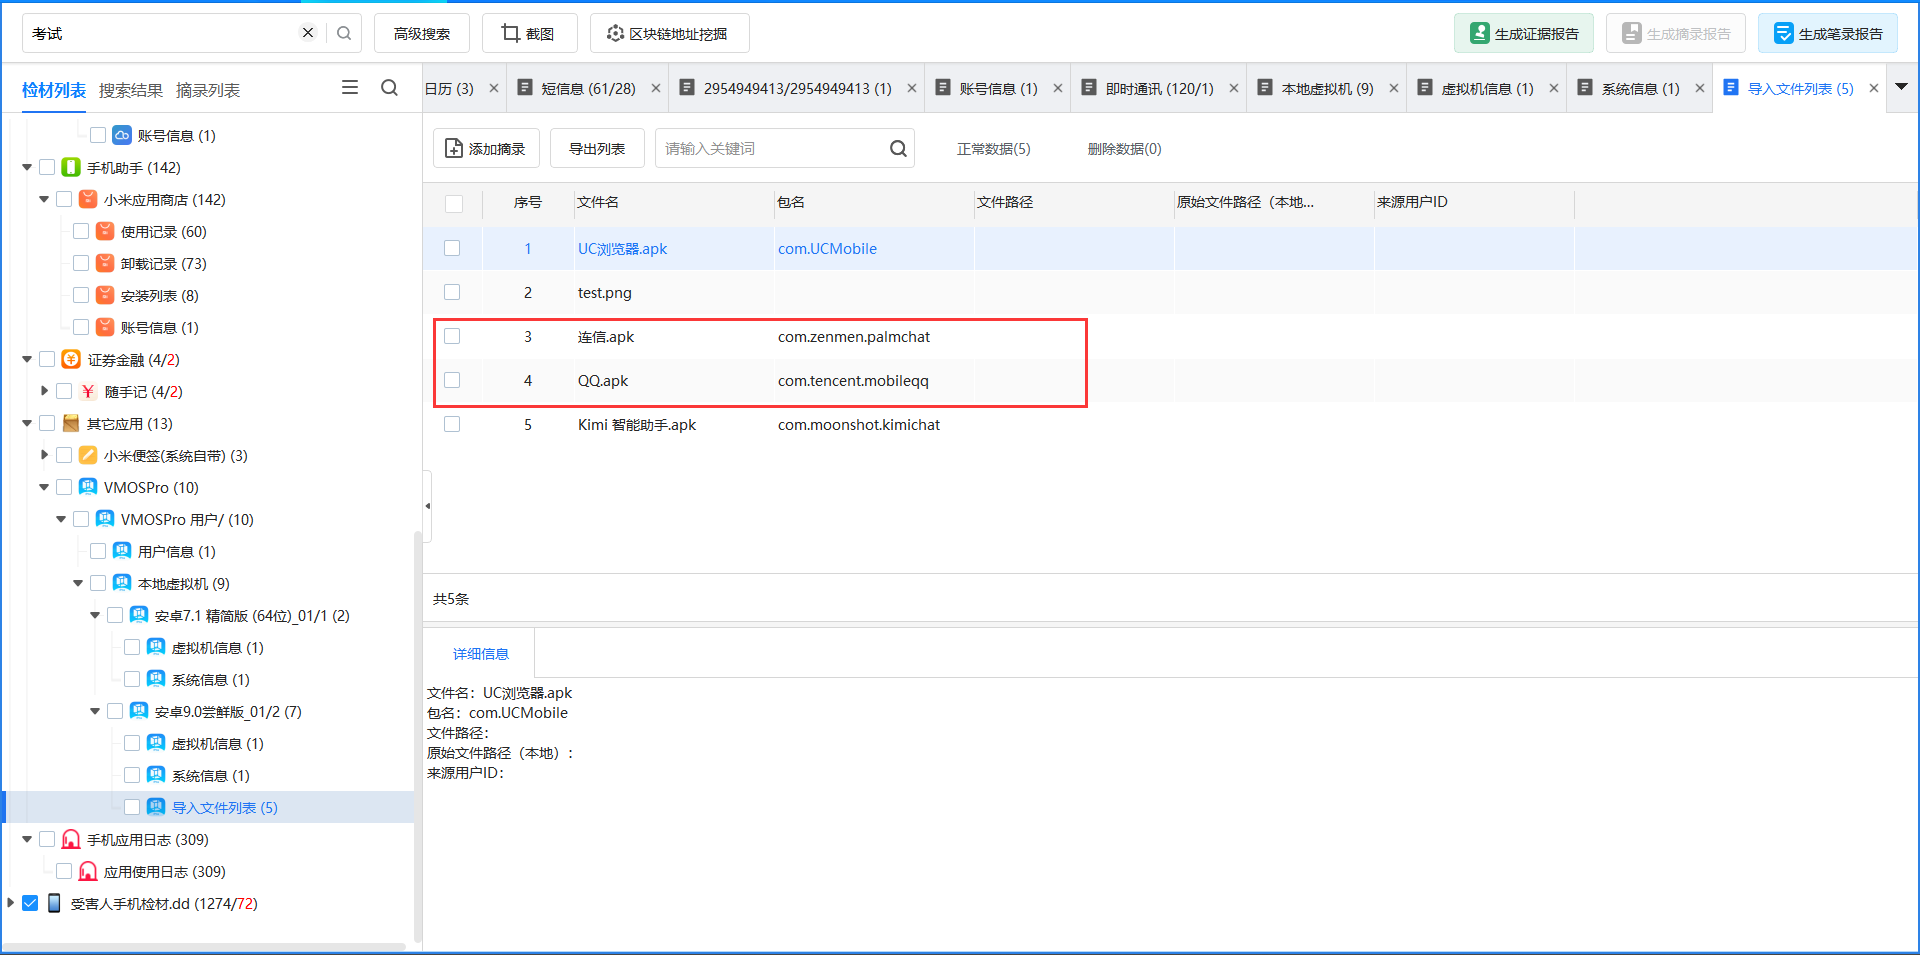Click the magnifier search icon near the tree panel

pyautogui.click(x=390, y=88)
